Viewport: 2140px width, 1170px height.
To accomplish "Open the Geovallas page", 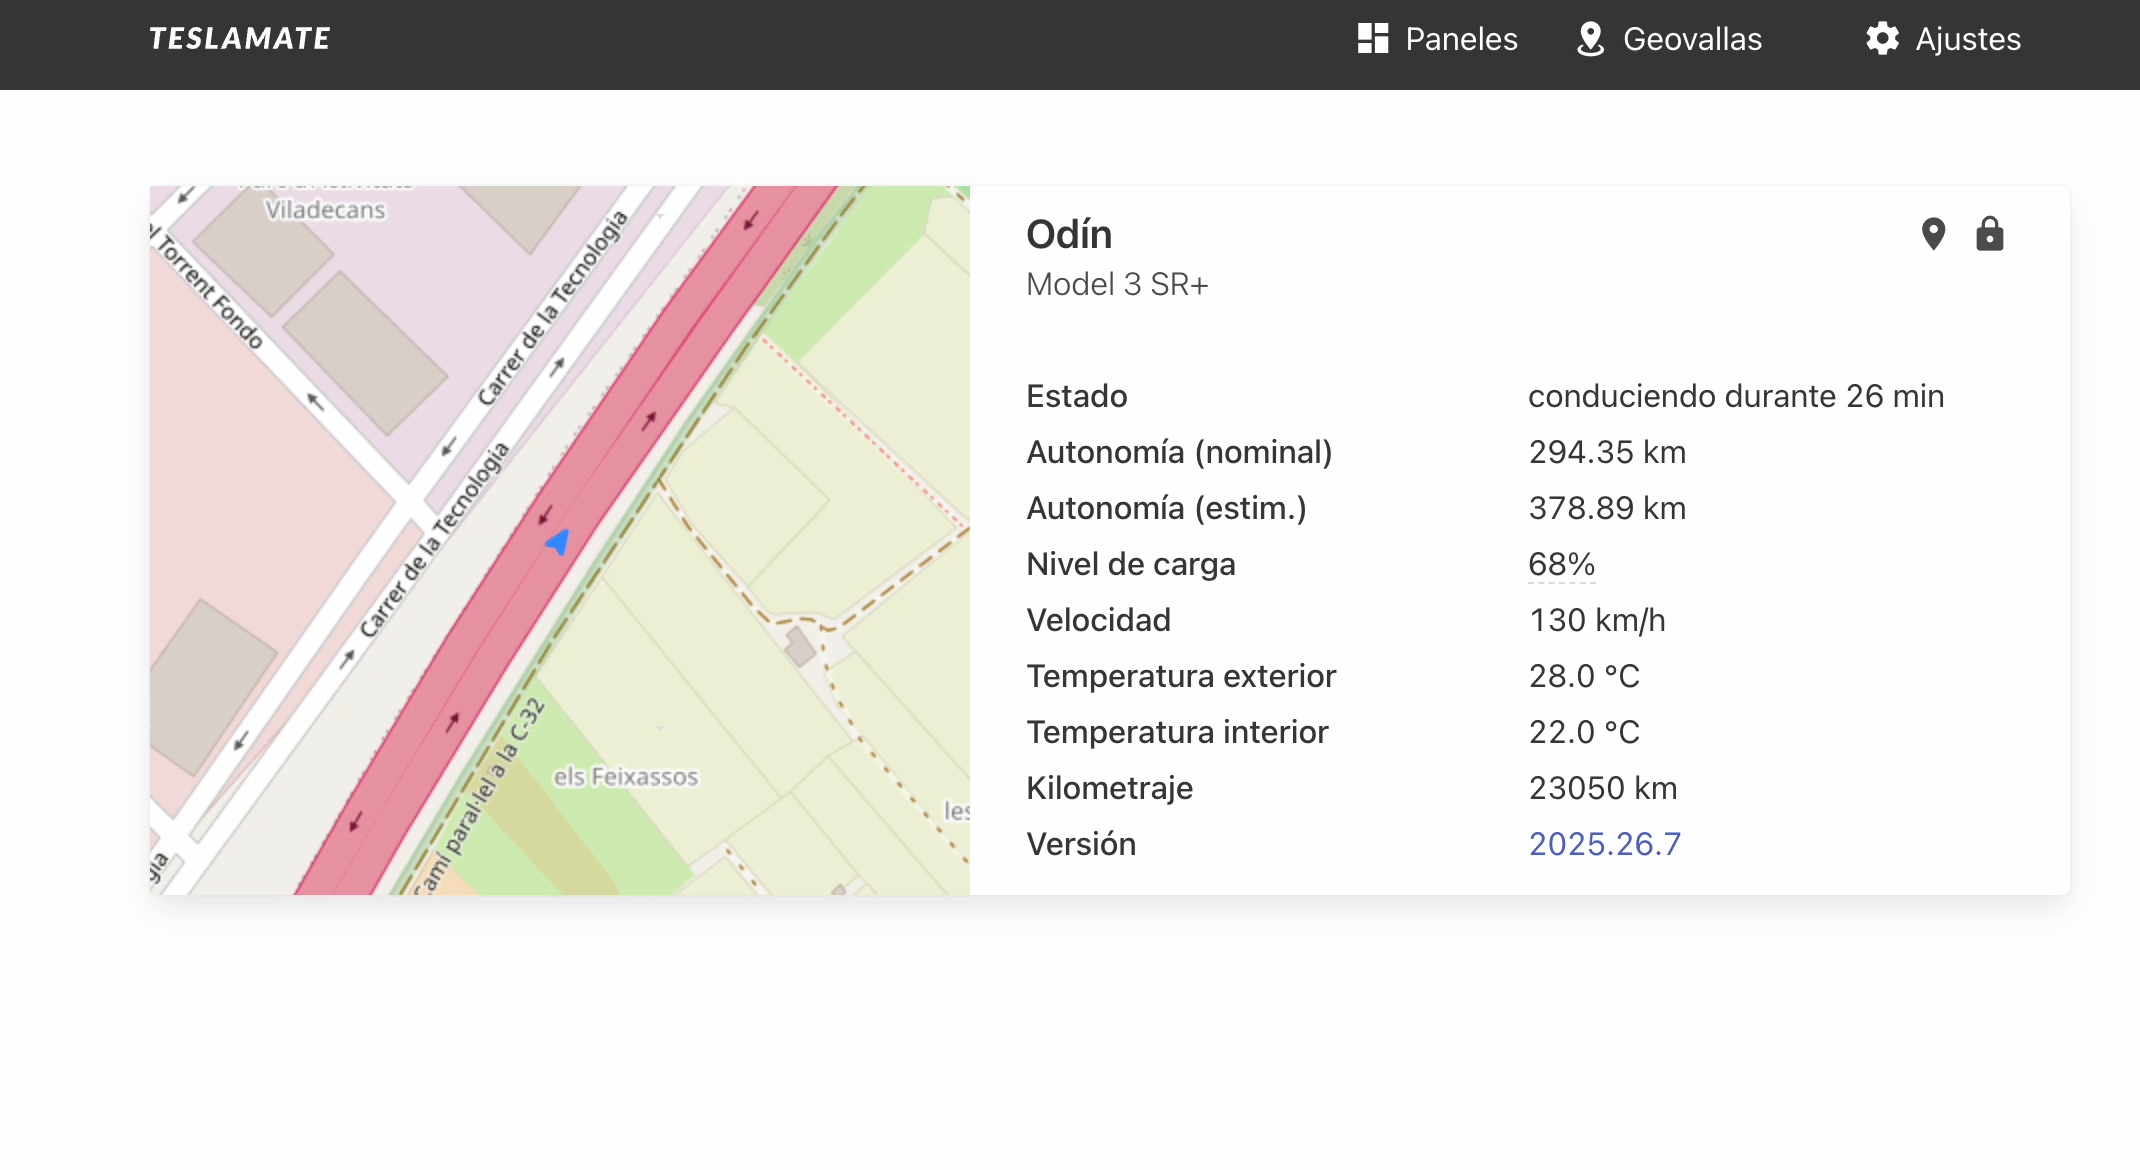I will coord(1669,39).
